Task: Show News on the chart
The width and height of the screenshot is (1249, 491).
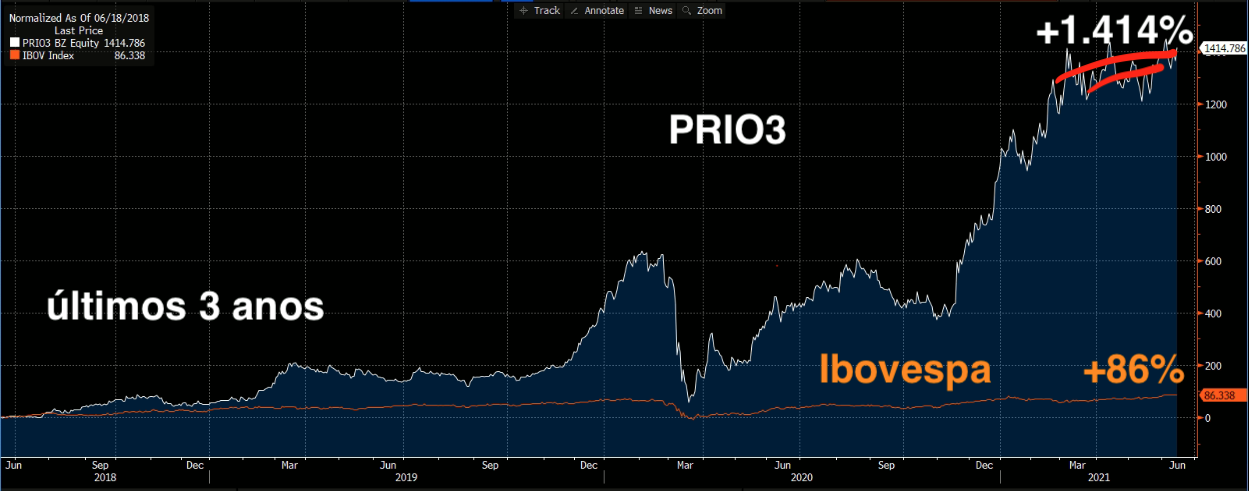Action: click(652, 10)
